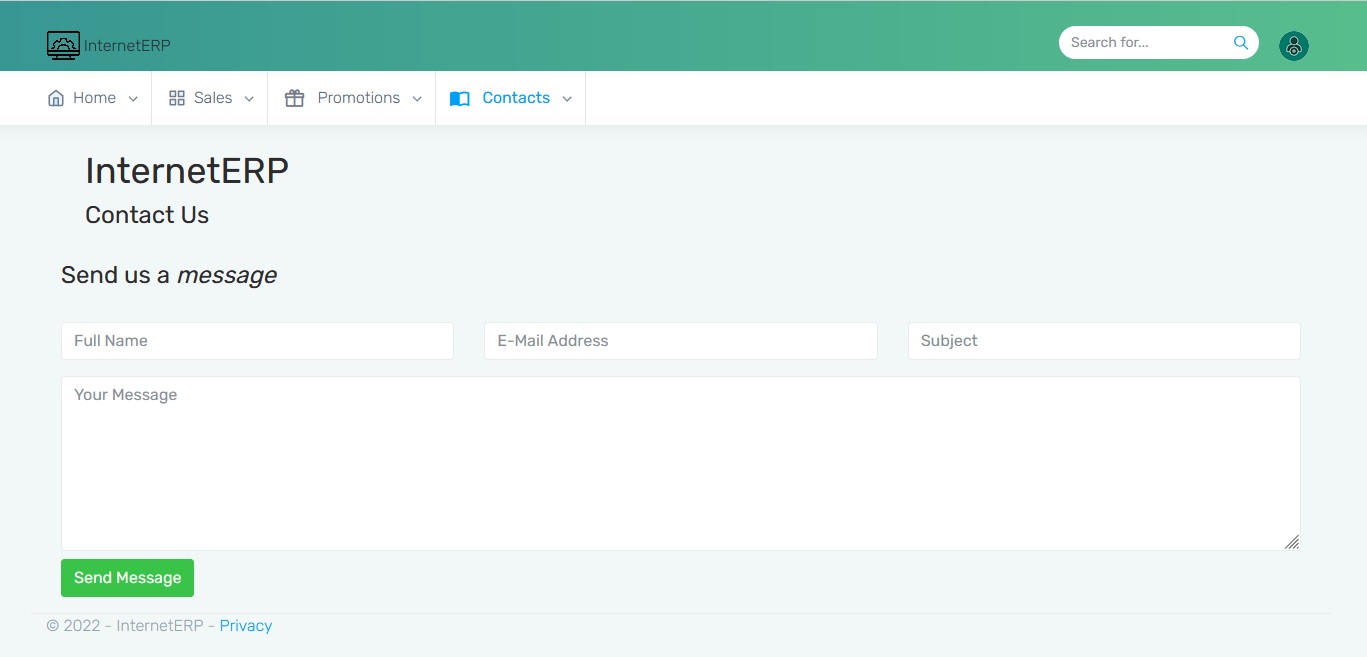Click the search magnifier icon
This screenshot has height=657, width=1367.
(1241, 43)
